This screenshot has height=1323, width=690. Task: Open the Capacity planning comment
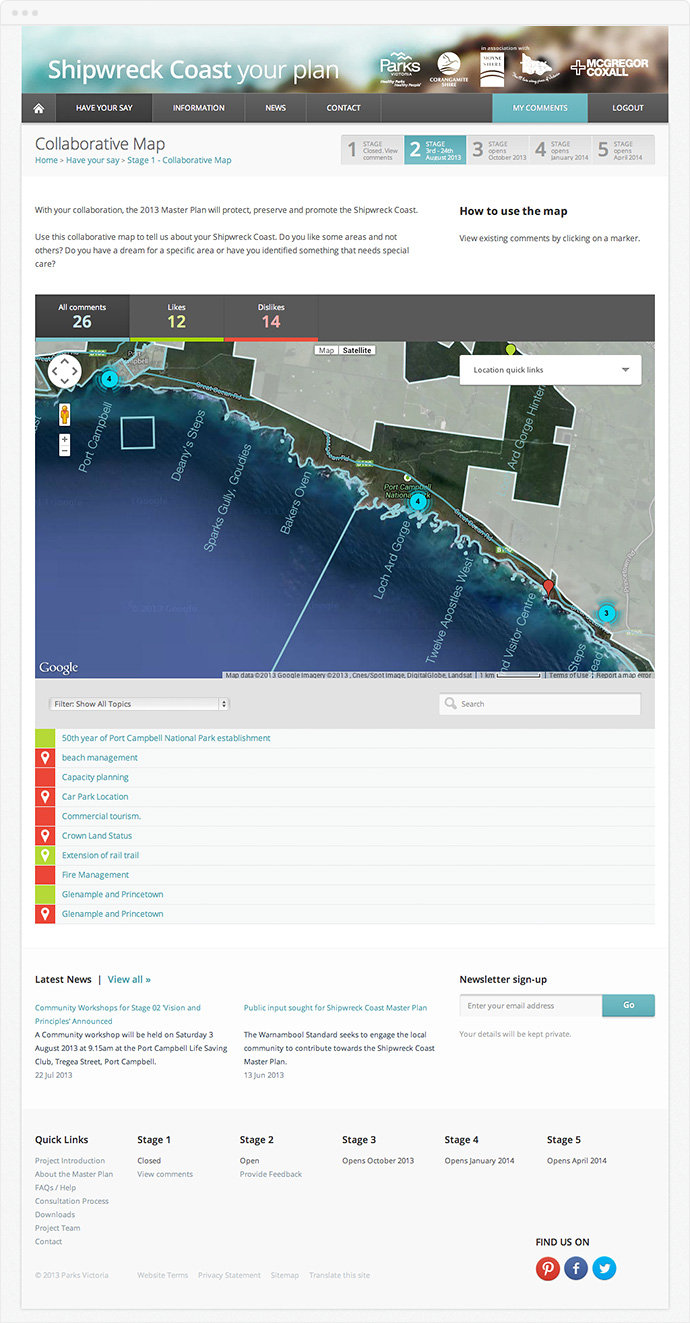coord(95,777)
